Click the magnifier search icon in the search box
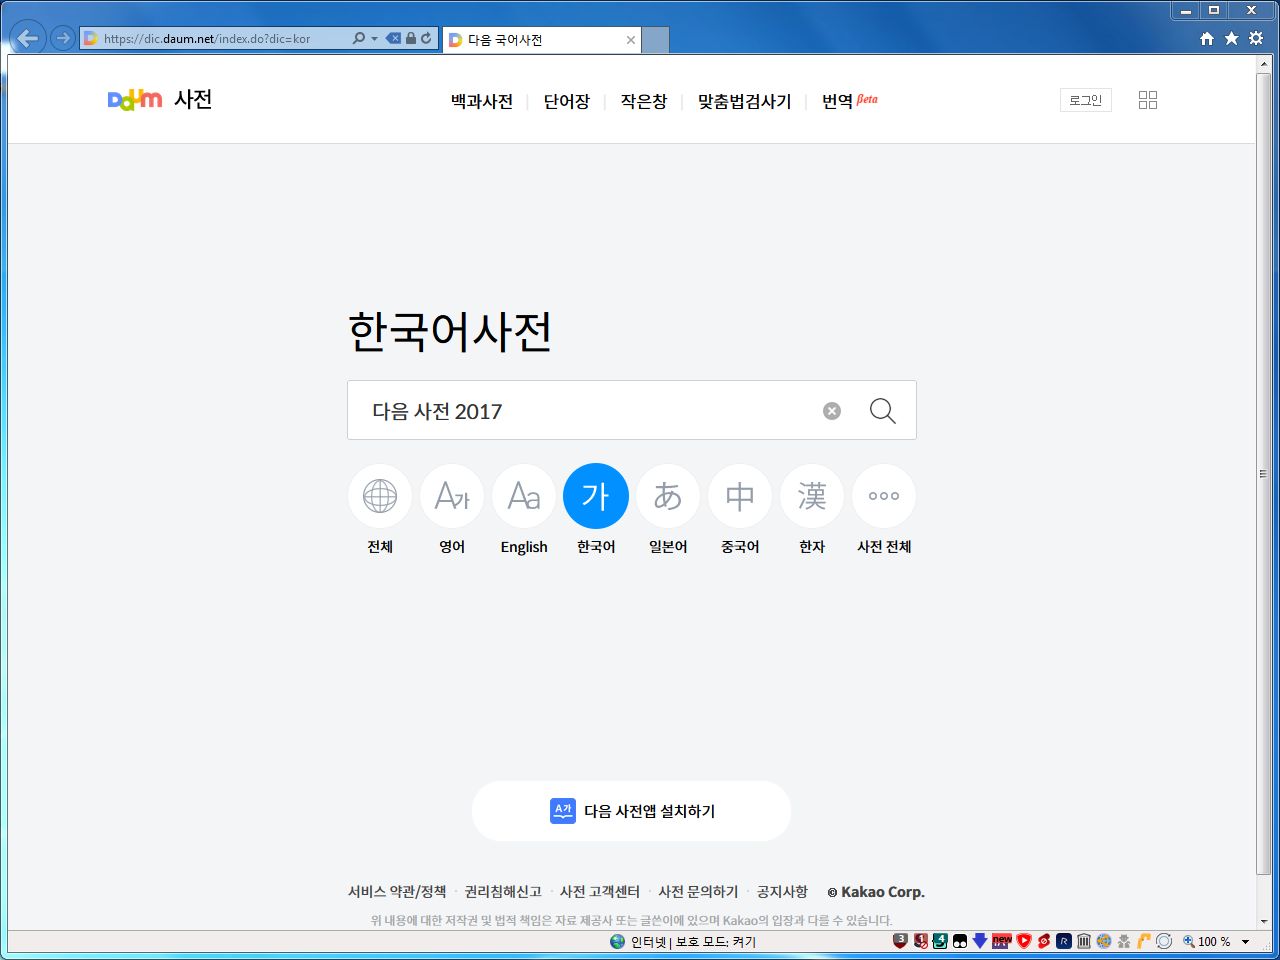The image size is (1280, 960). pos(883,411)
